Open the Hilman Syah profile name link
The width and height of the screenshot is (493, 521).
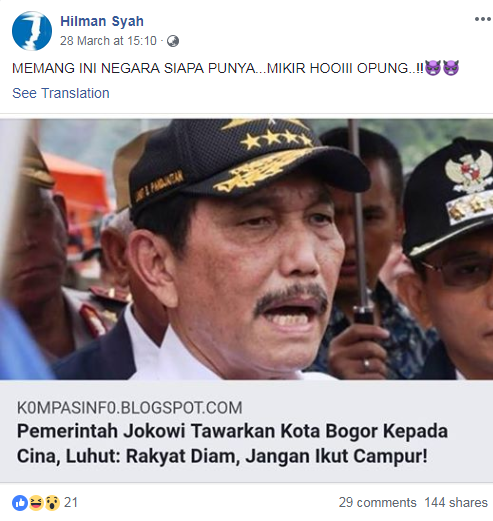pos(102,21)
